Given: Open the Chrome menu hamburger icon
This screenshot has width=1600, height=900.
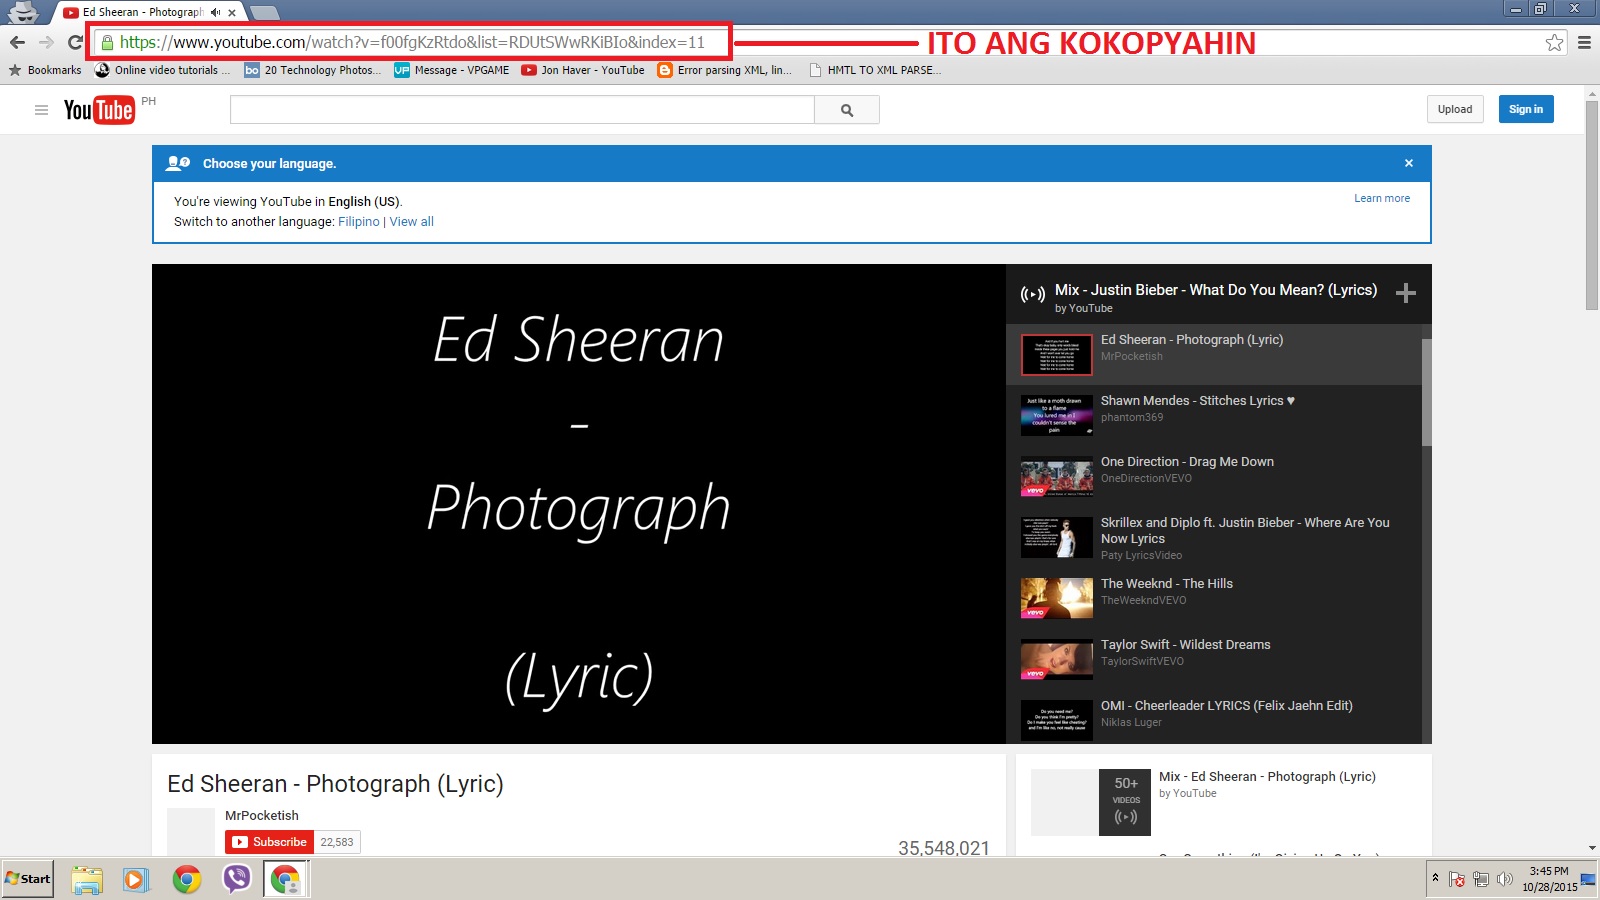Looking at the screenshot, I should 1584,42.
